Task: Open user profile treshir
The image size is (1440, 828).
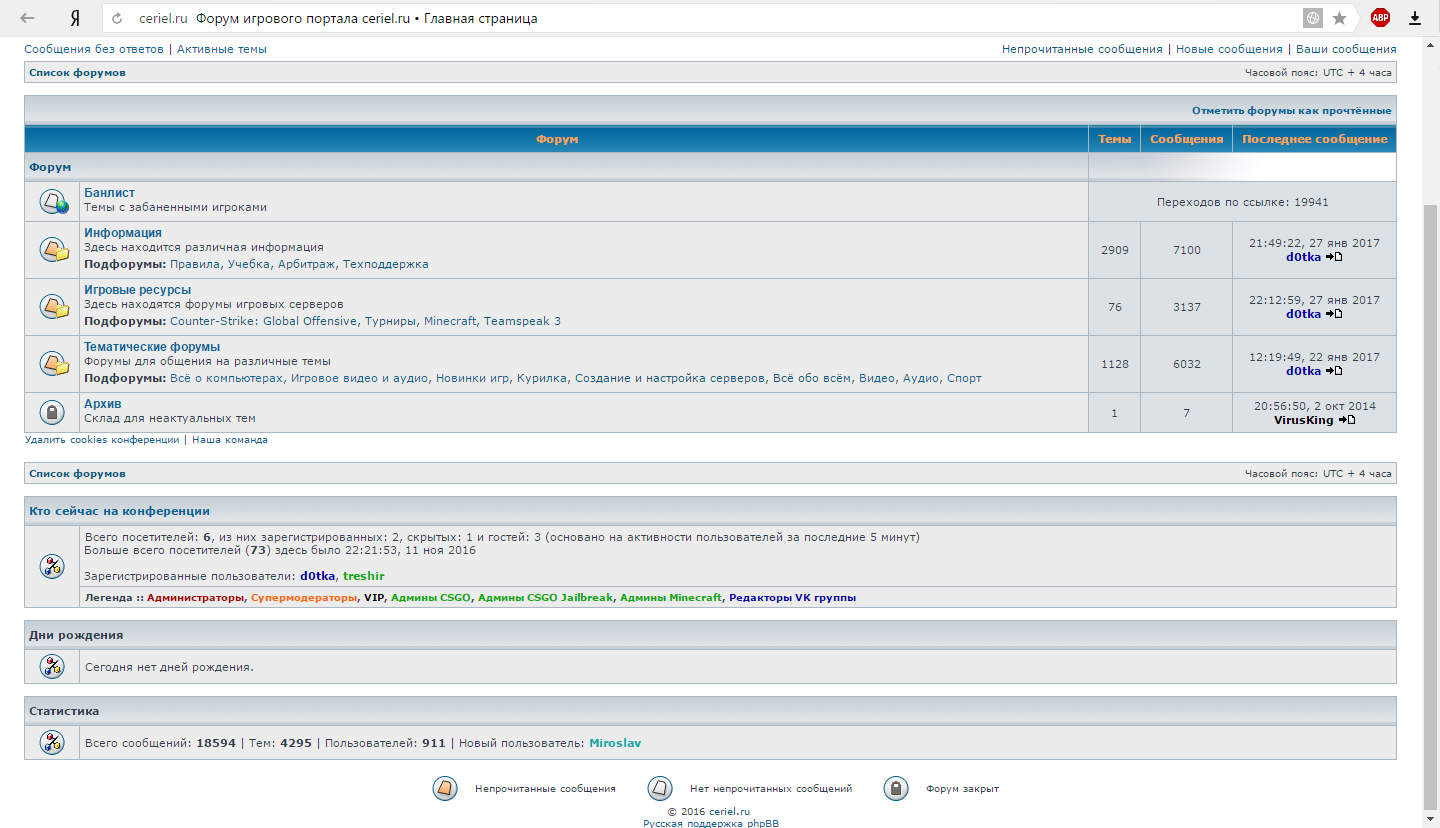Action: click(x=363, y=576)
